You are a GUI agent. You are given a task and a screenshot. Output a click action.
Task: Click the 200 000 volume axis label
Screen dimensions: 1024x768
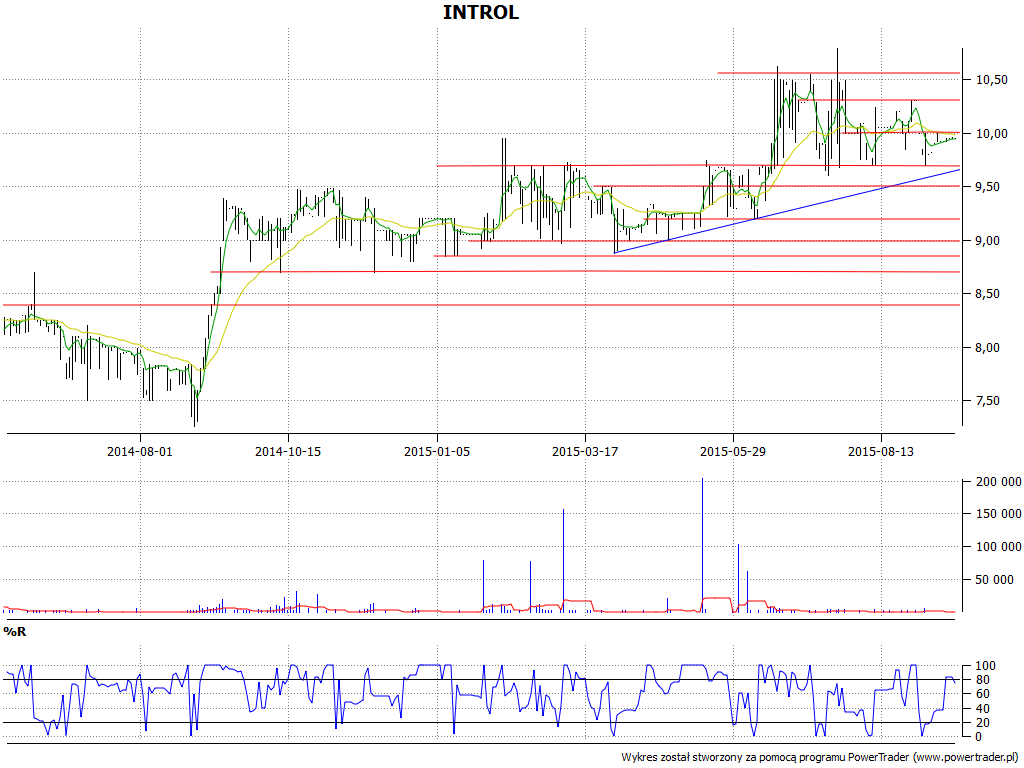999,482
